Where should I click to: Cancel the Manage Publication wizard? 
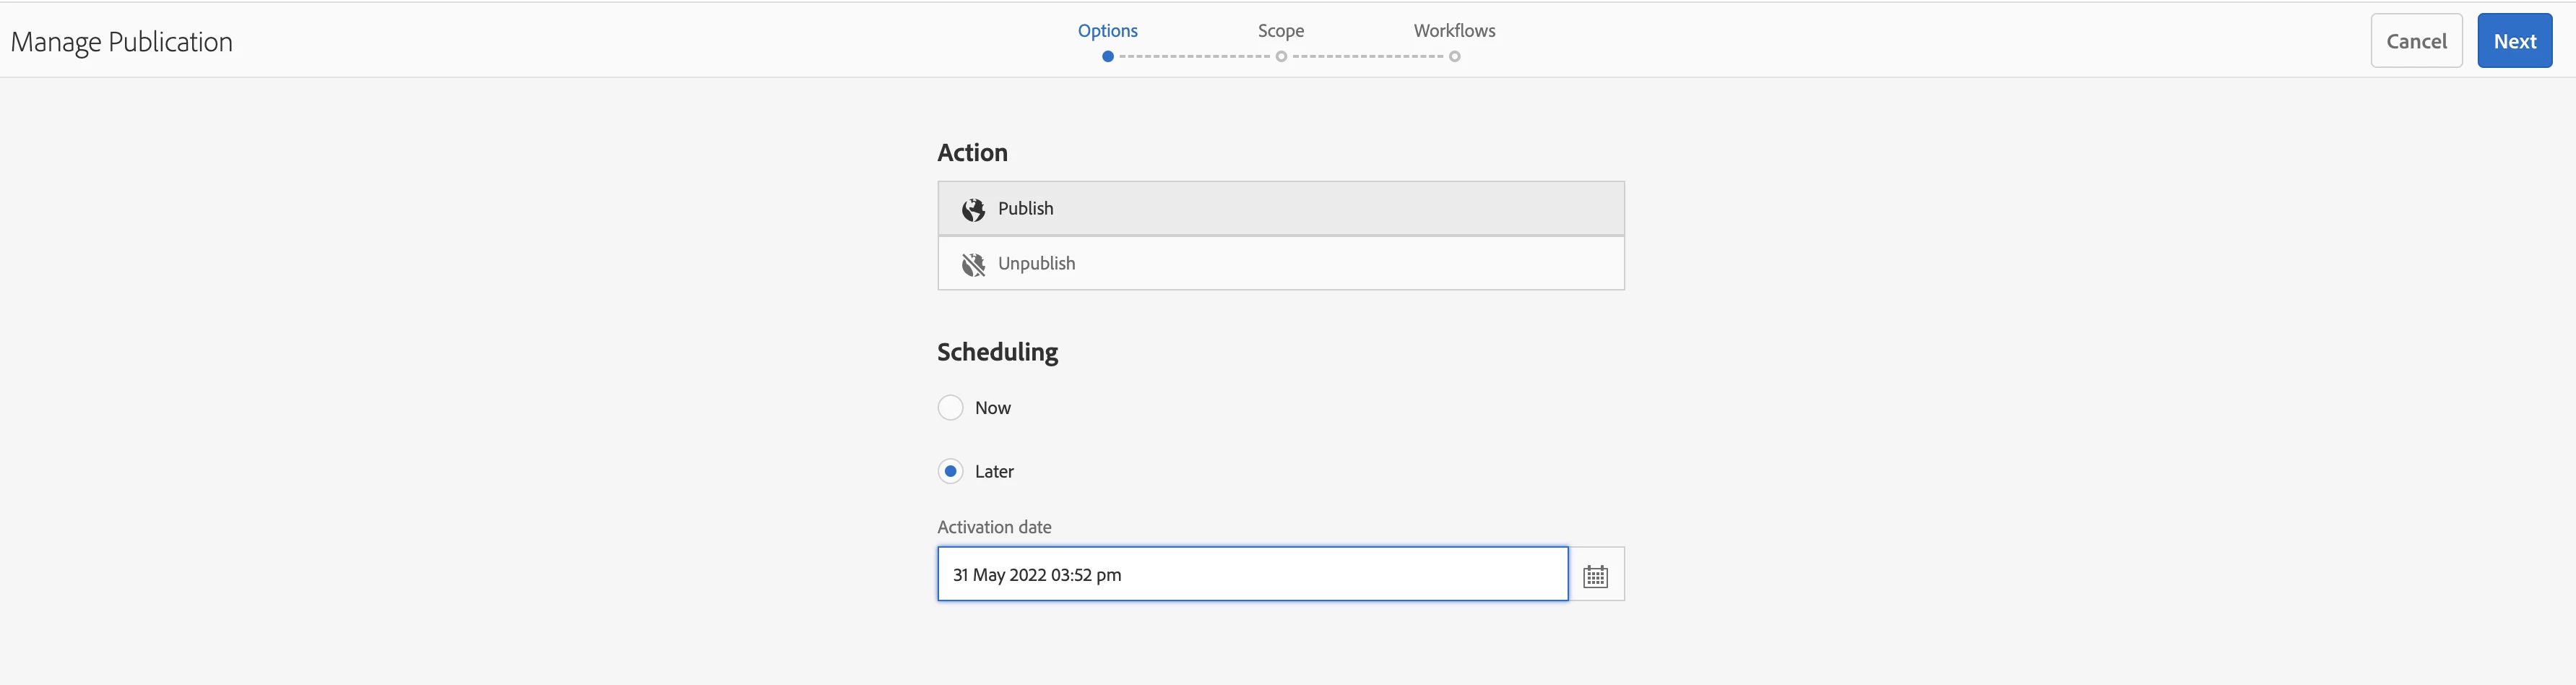2416,41
